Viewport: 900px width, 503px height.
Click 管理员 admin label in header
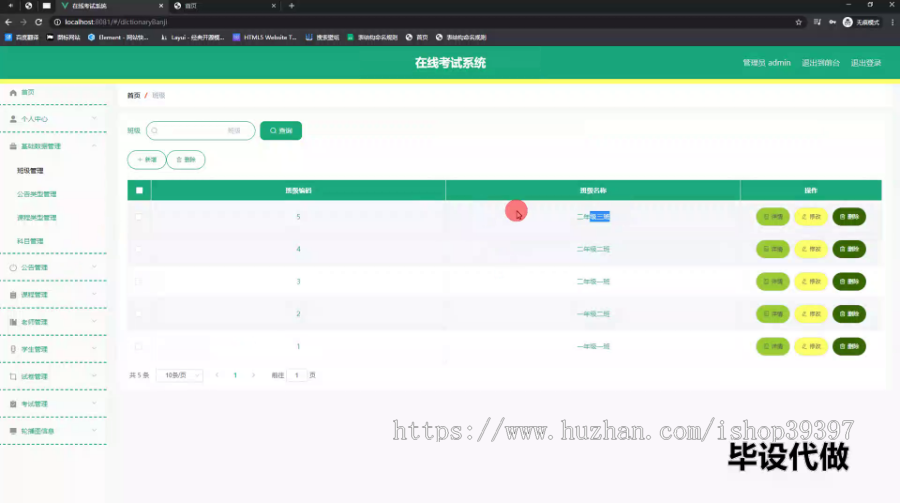pyautogui.click(x=766, y=63)
